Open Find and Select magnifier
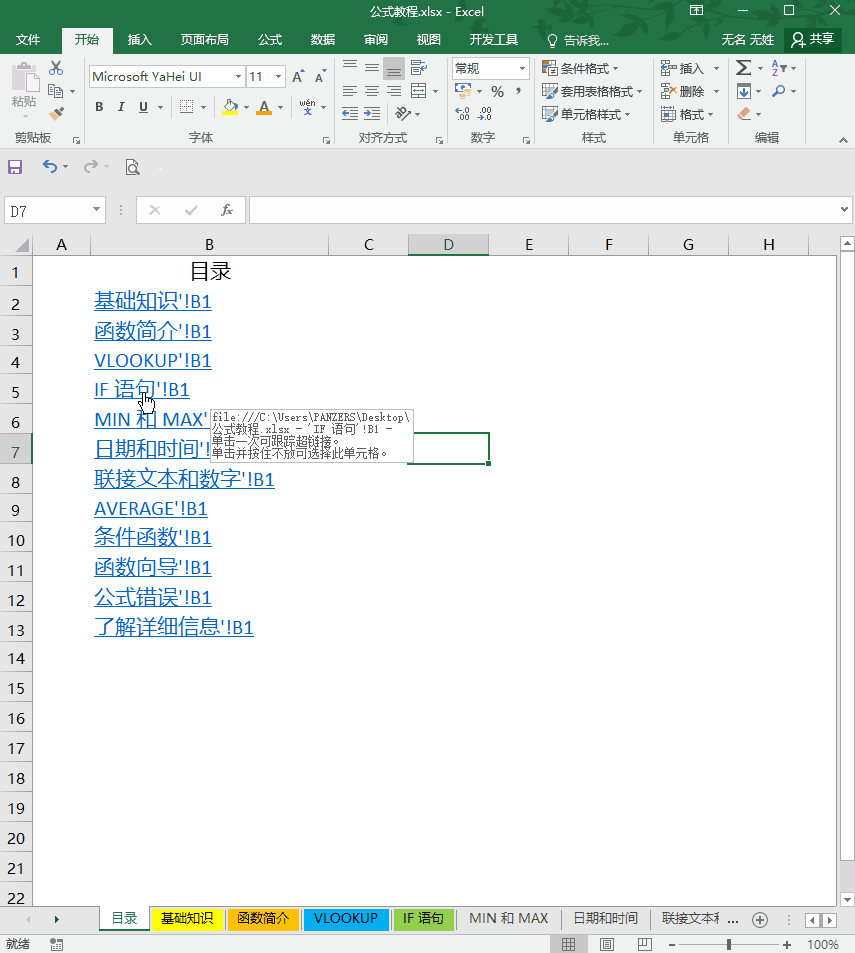855x953 pixels. point(779,91)
